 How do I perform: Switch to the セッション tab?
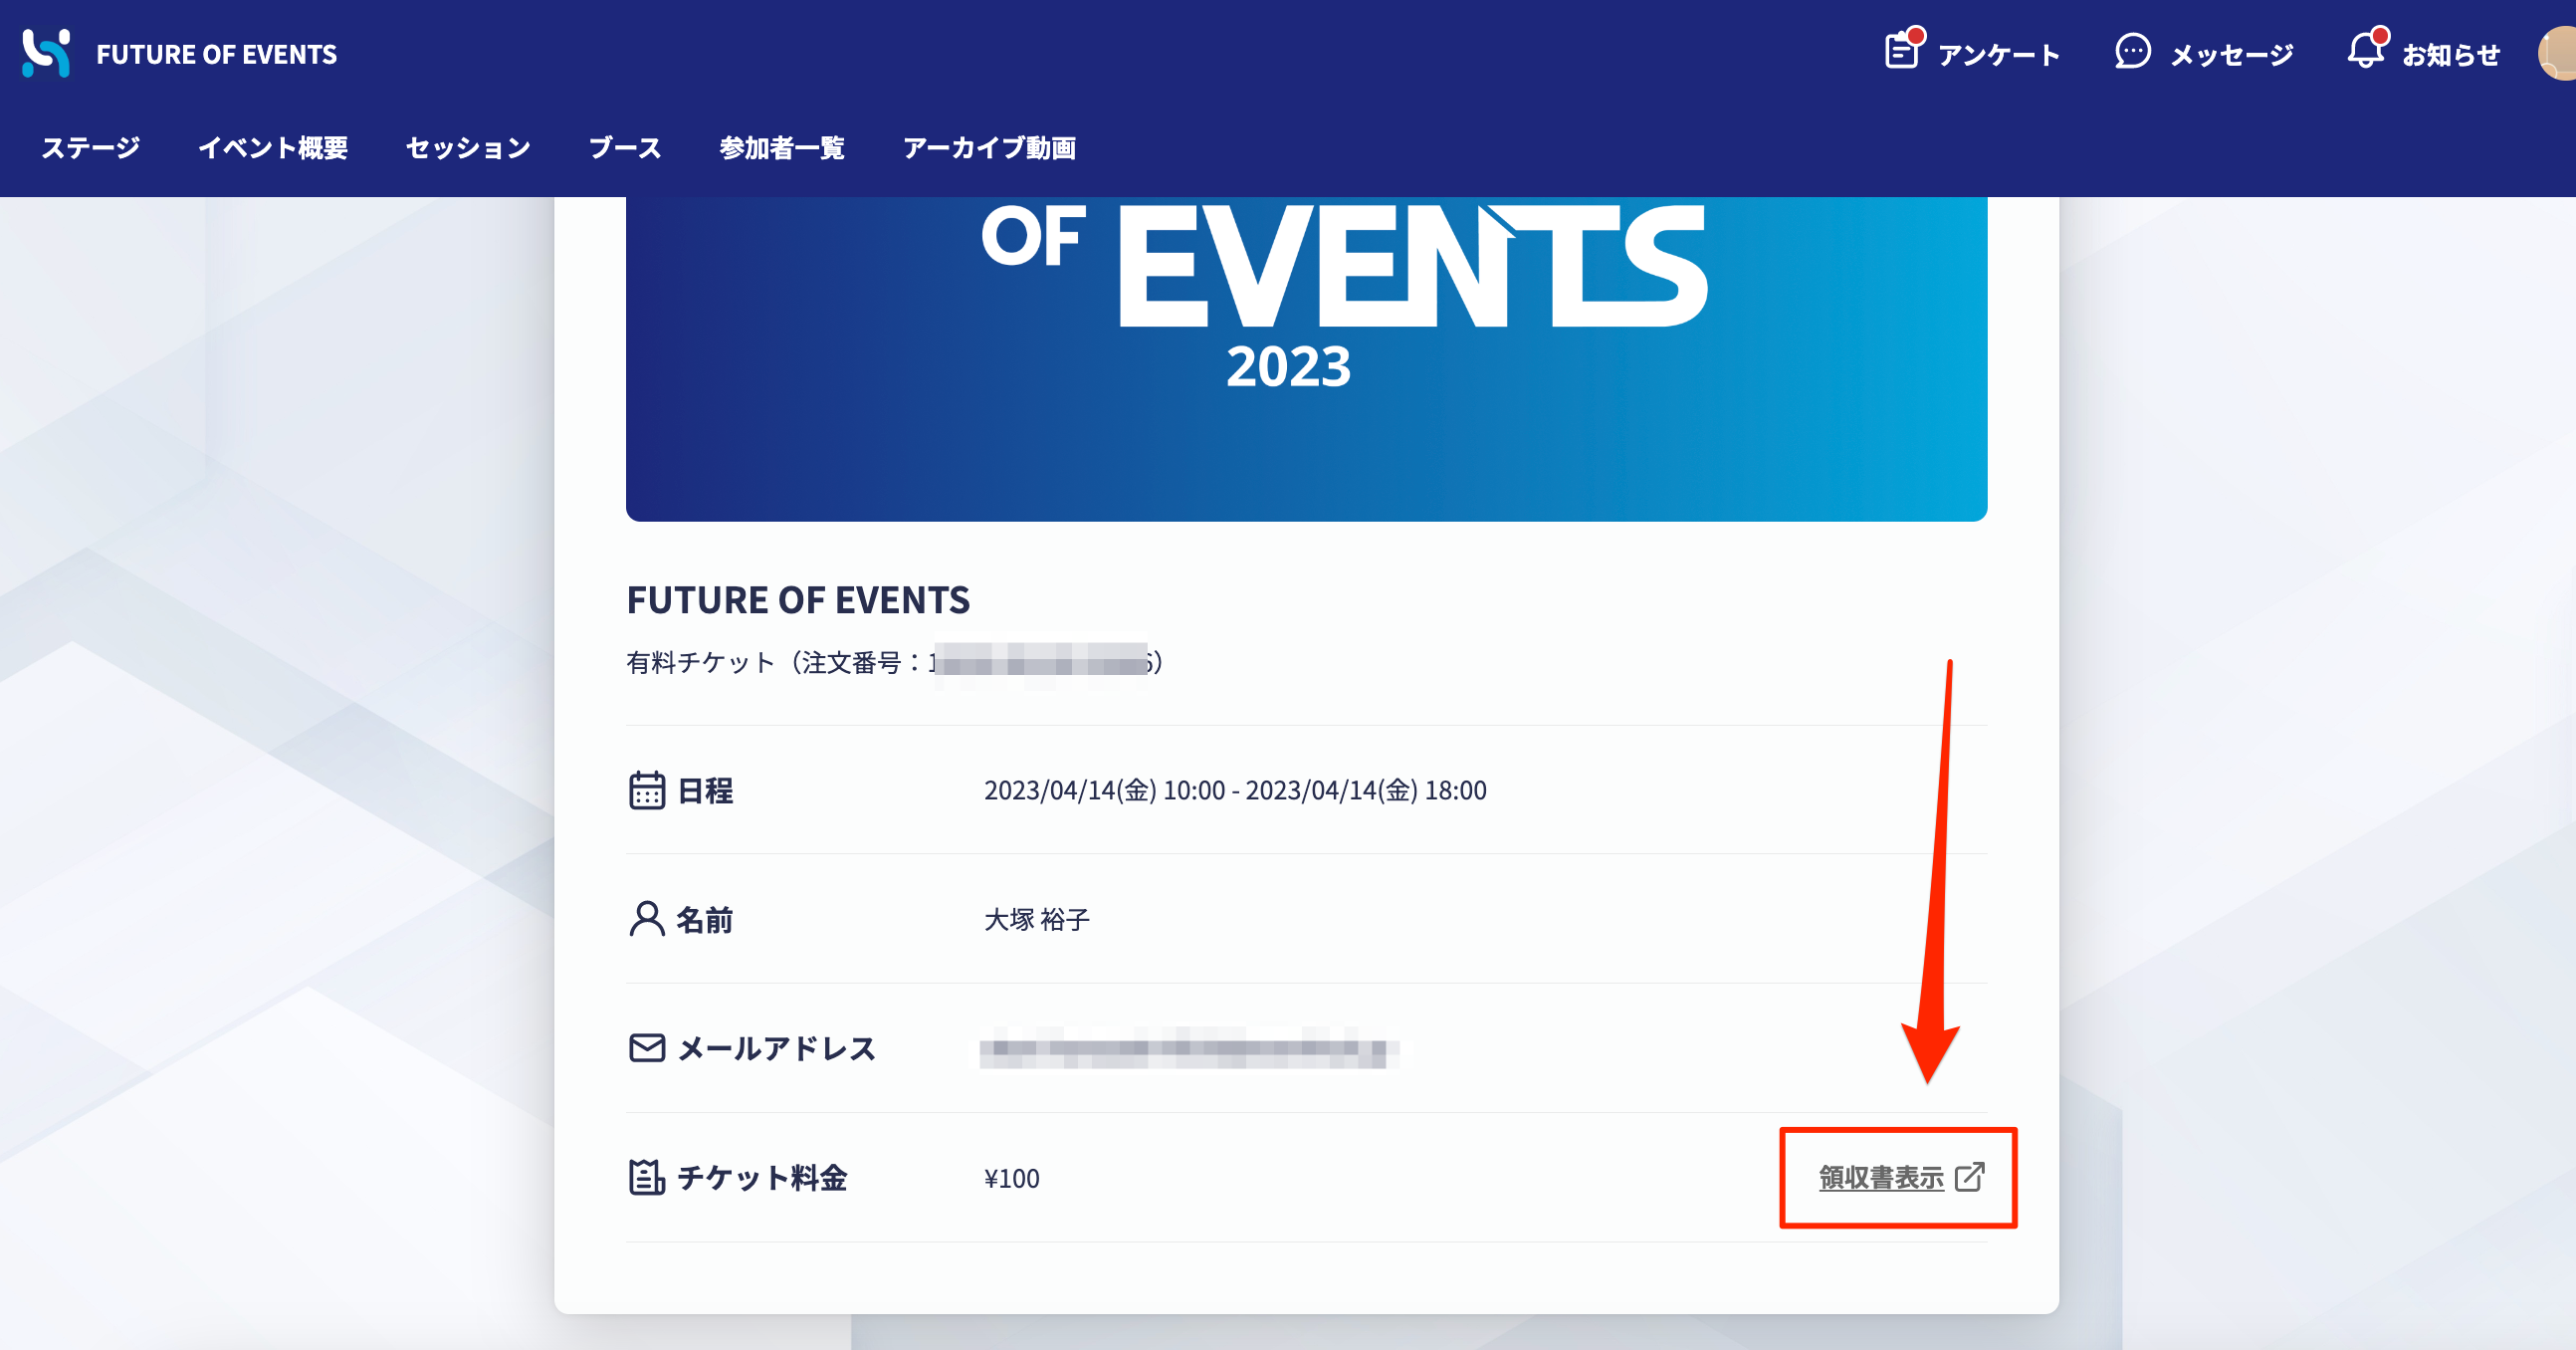(x=468, y=148)
